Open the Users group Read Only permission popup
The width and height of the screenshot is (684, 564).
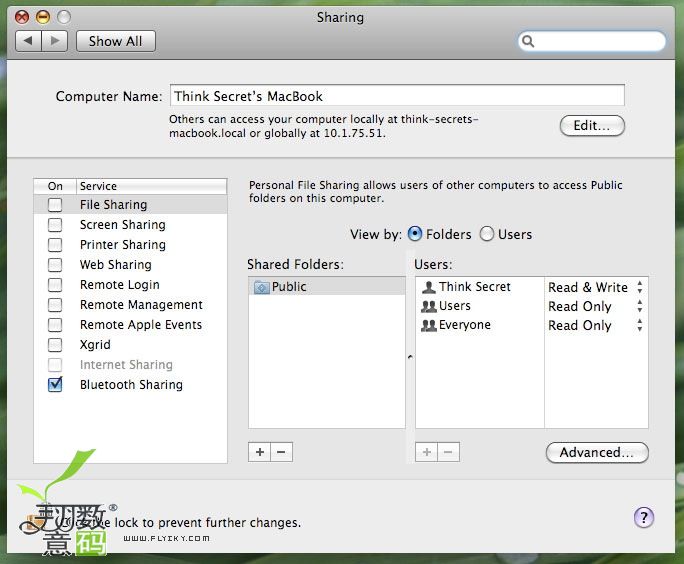(596, 306)
